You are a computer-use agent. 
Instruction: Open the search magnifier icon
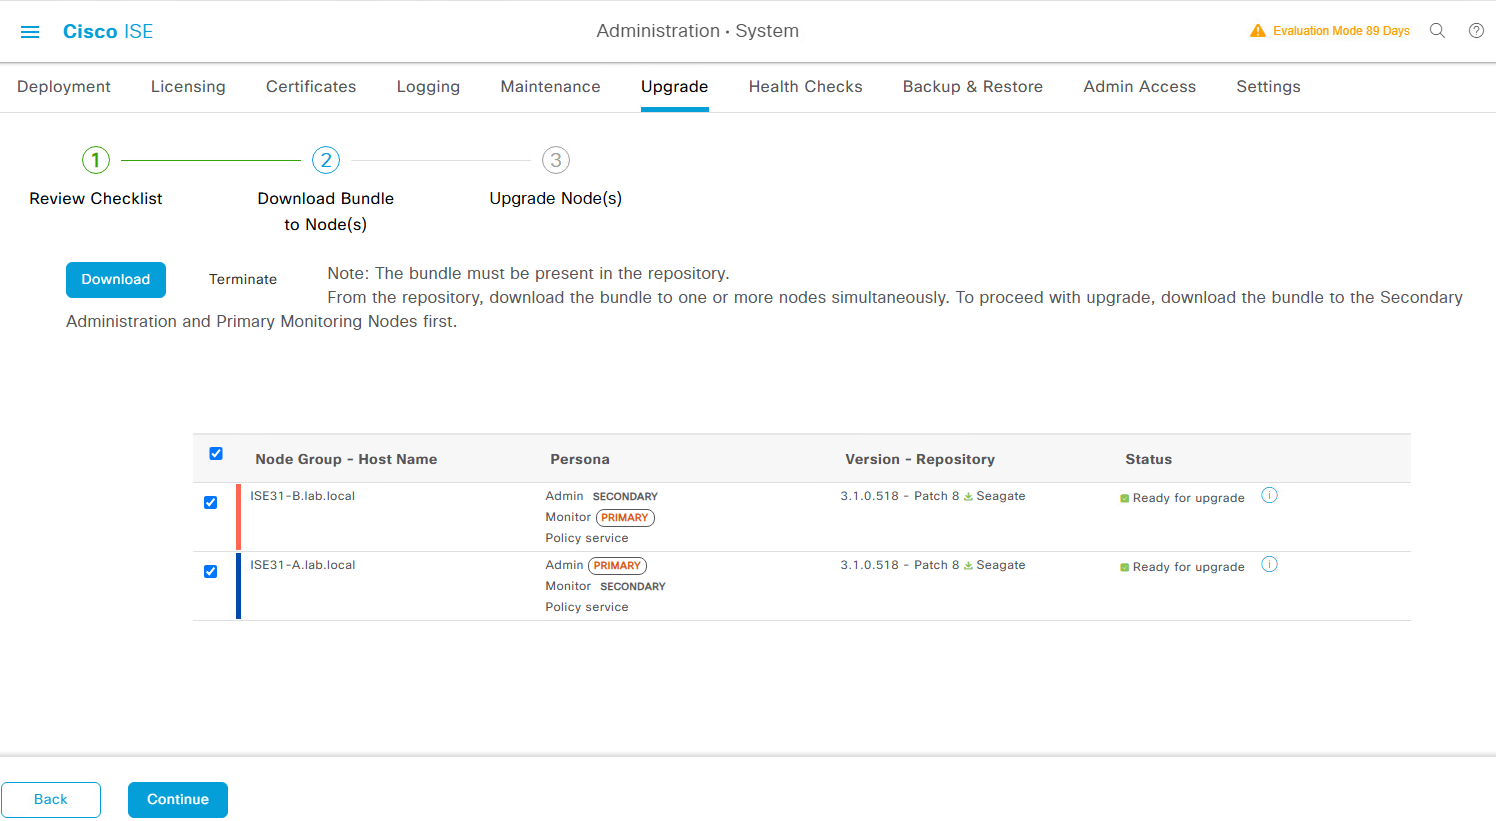(x=1437, y=31)
